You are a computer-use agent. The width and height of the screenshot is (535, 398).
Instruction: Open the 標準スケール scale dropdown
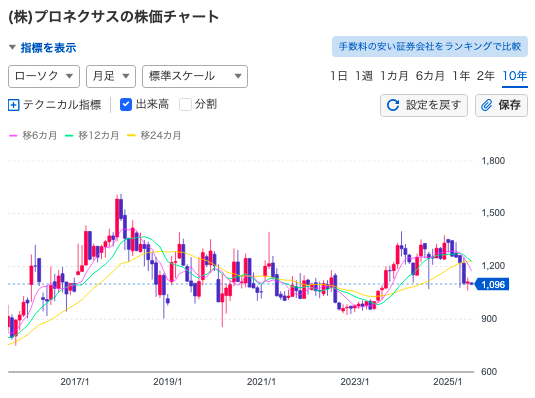(x=195, y=76)
